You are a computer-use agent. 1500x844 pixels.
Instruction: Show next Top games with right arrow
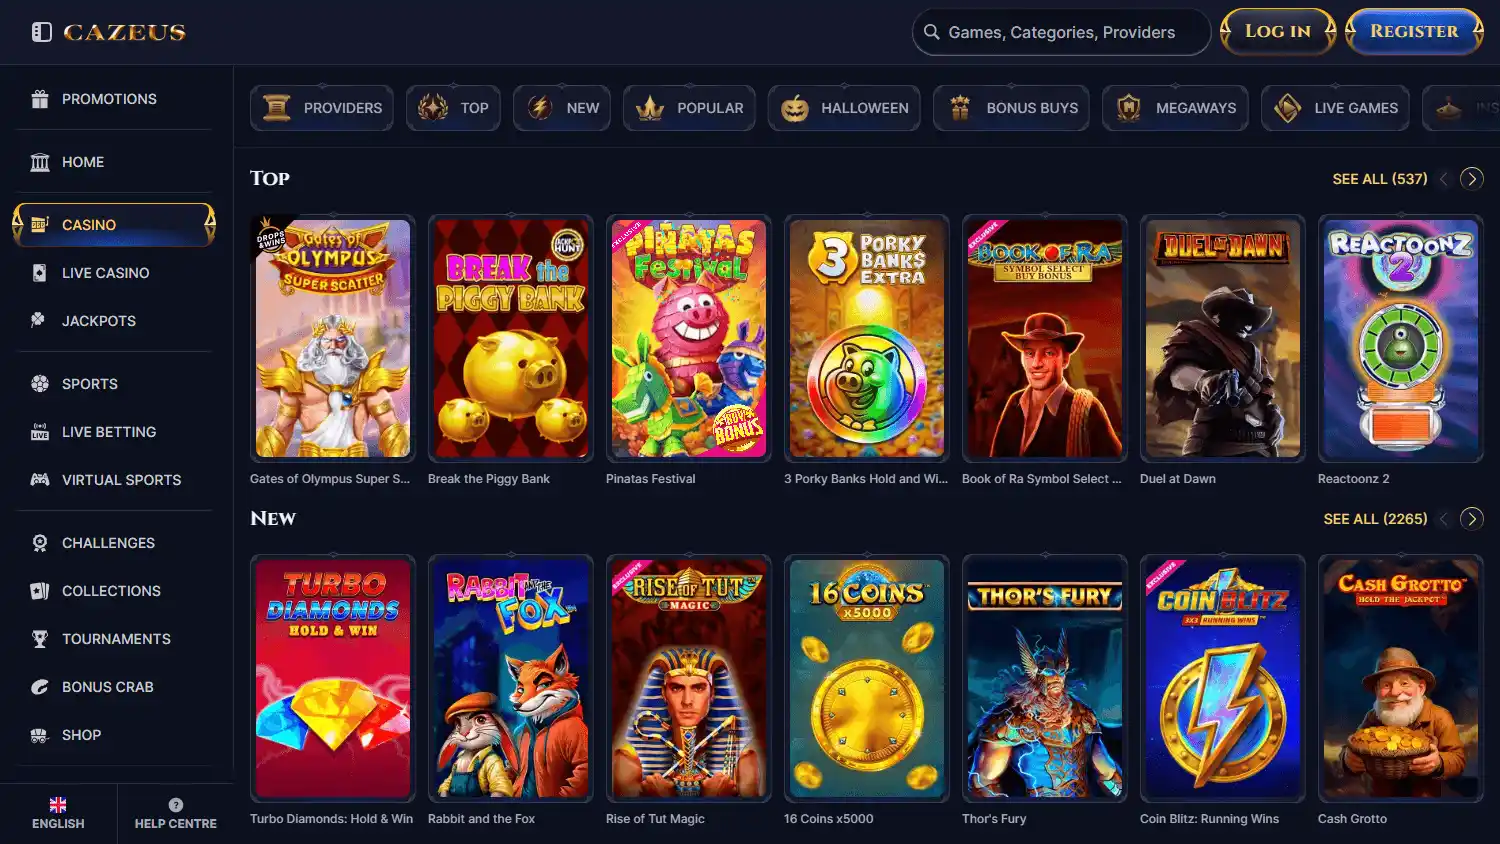coord(1471,179)
